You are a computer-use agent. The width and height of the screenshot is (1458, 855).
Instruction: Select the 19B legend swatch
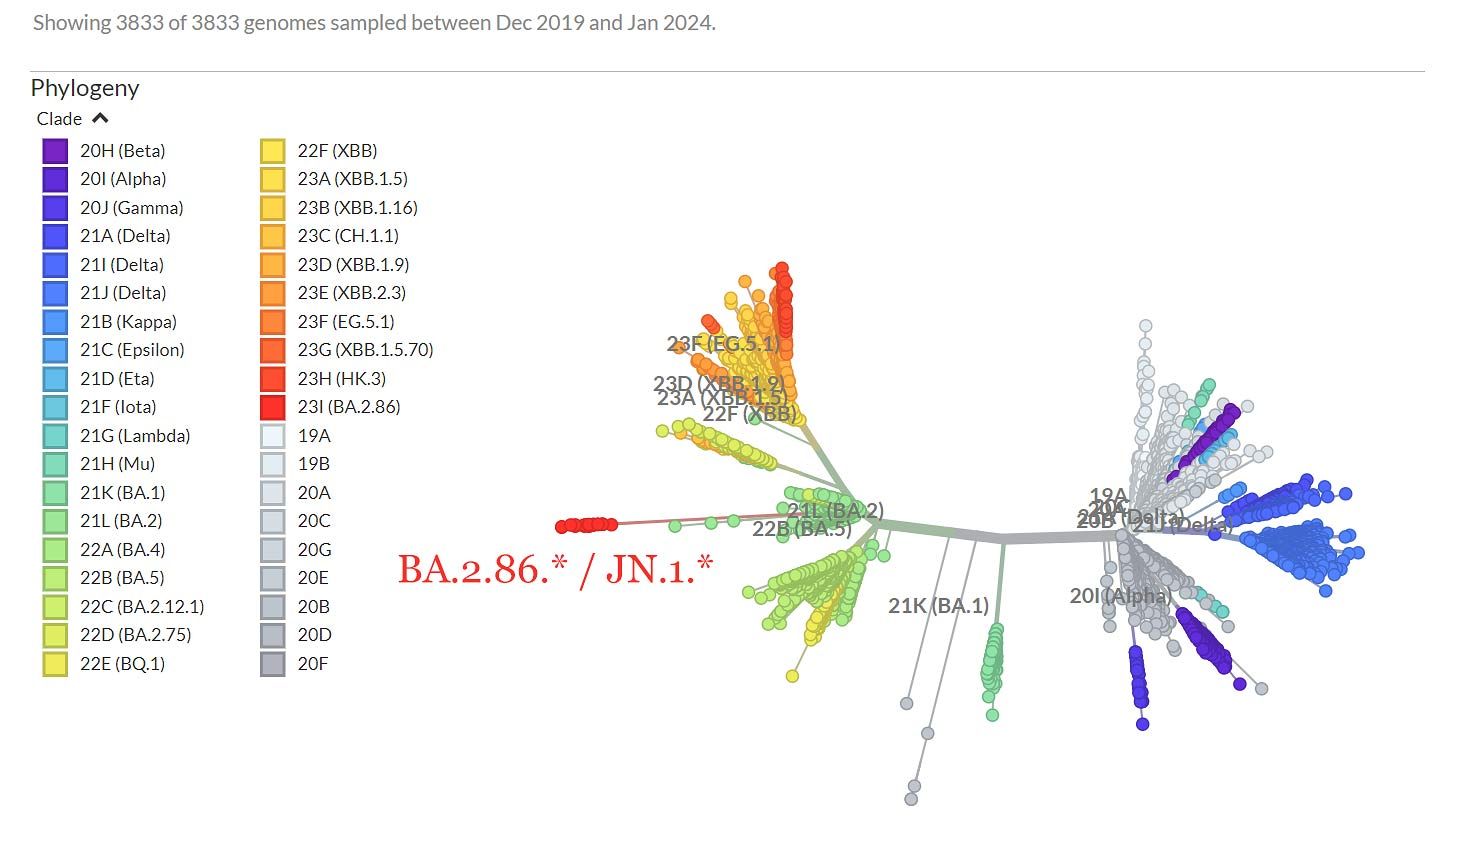coord(273,464)
